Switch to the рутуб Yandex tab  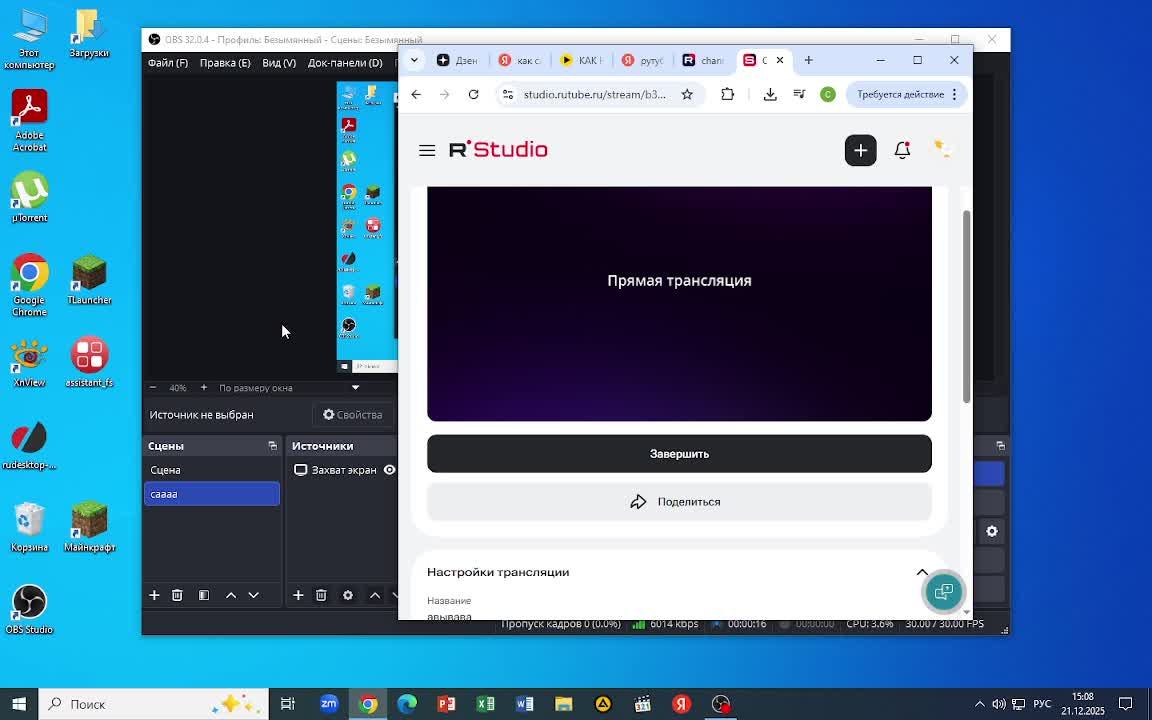point(644,60)
